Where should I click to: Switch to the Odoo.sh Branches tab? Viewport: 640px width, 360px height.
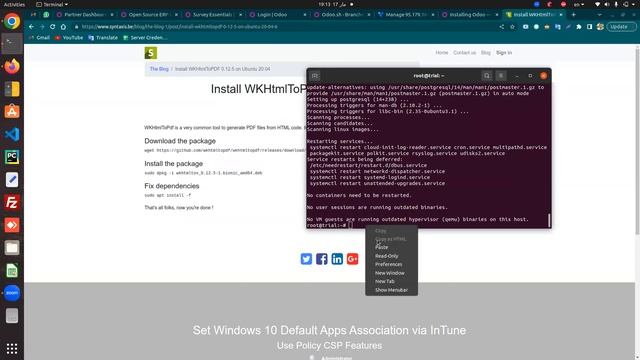tap(341, 14)
